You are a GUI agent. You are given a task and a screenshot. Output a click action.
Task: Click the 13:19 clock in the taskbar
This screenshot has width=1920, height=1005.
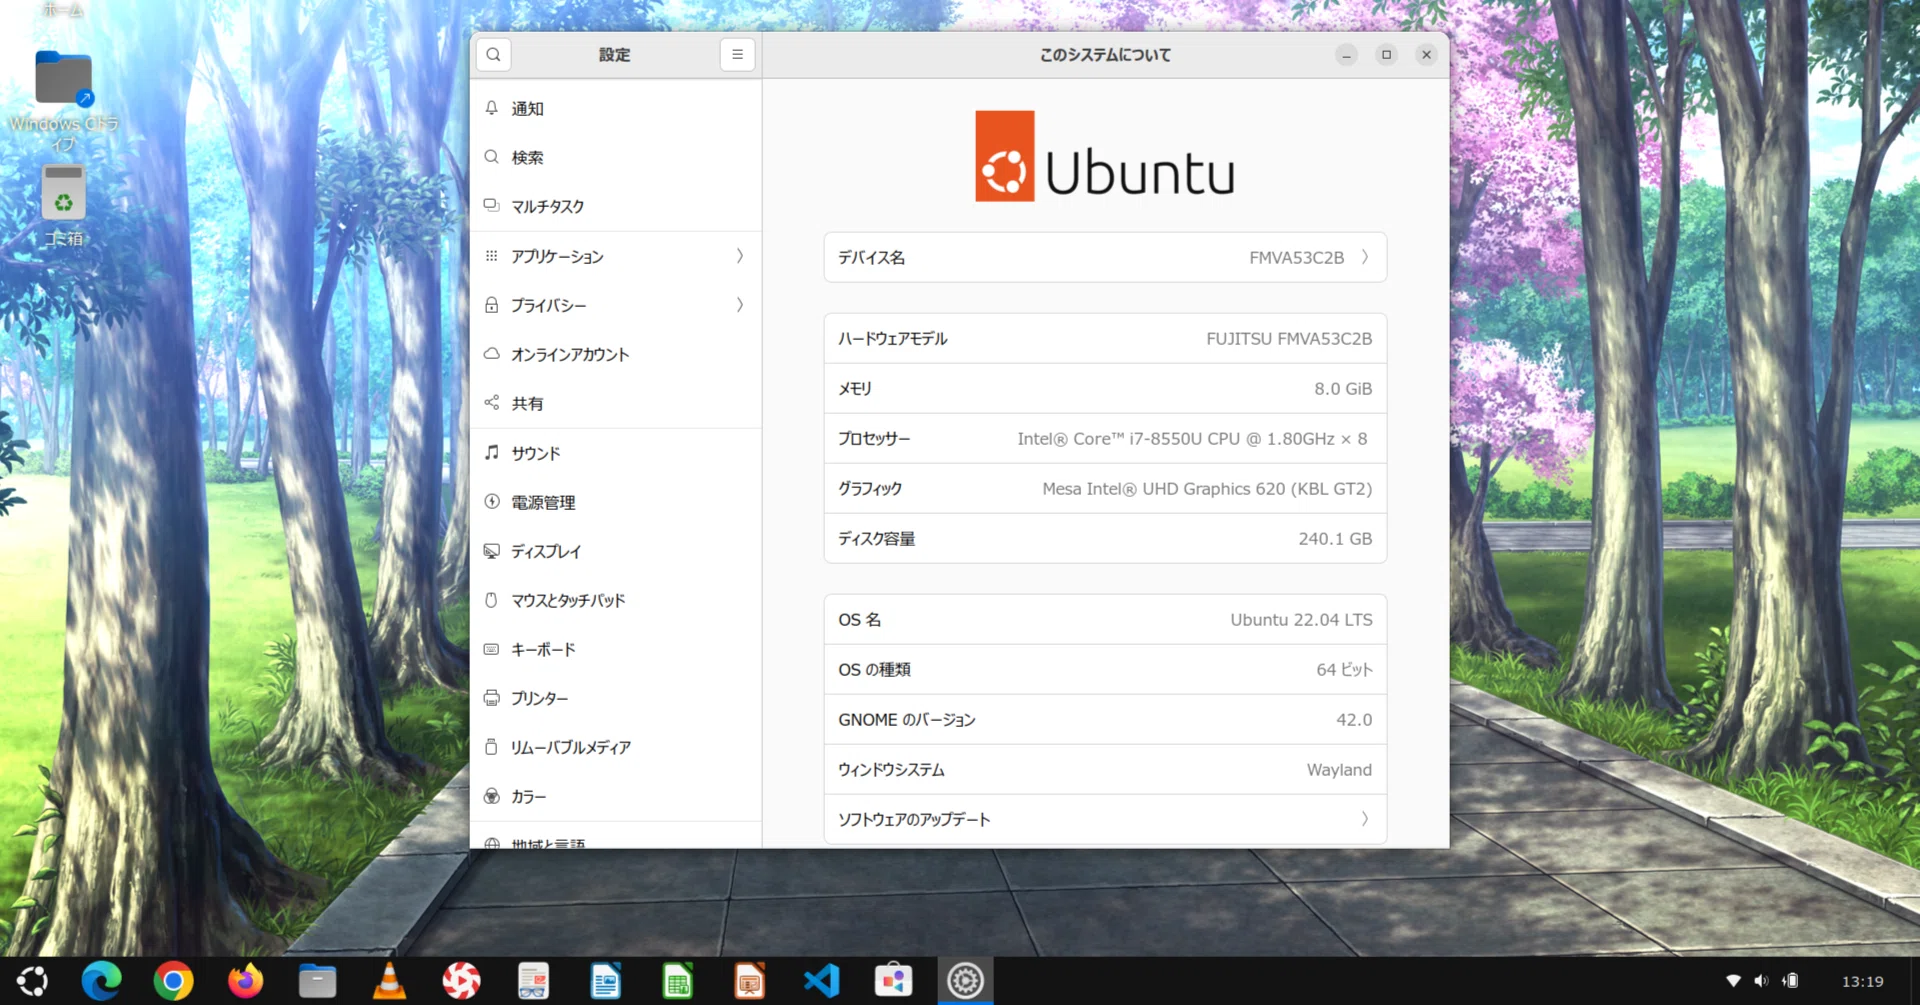(x=1862, y=982)
